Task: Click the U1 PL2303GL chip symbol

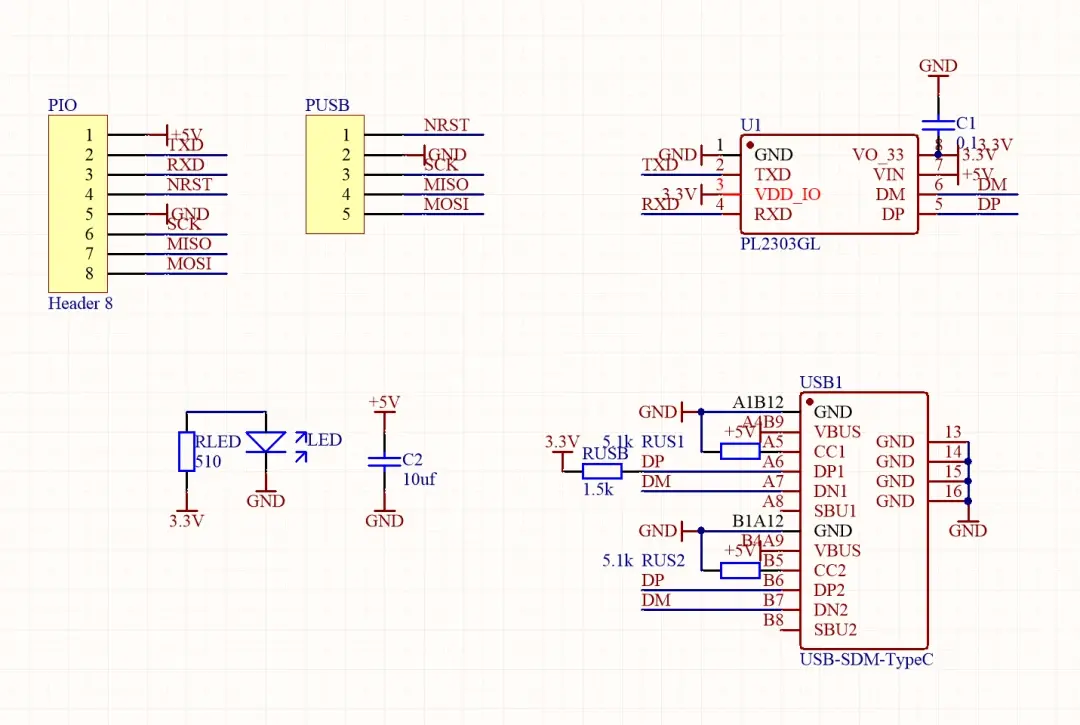Action: [x=829, y=185]
